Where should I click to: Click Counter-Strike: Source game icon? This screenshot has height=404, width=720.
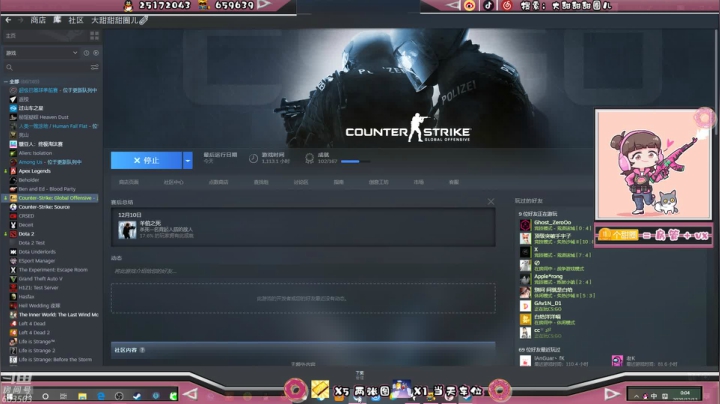13,207
